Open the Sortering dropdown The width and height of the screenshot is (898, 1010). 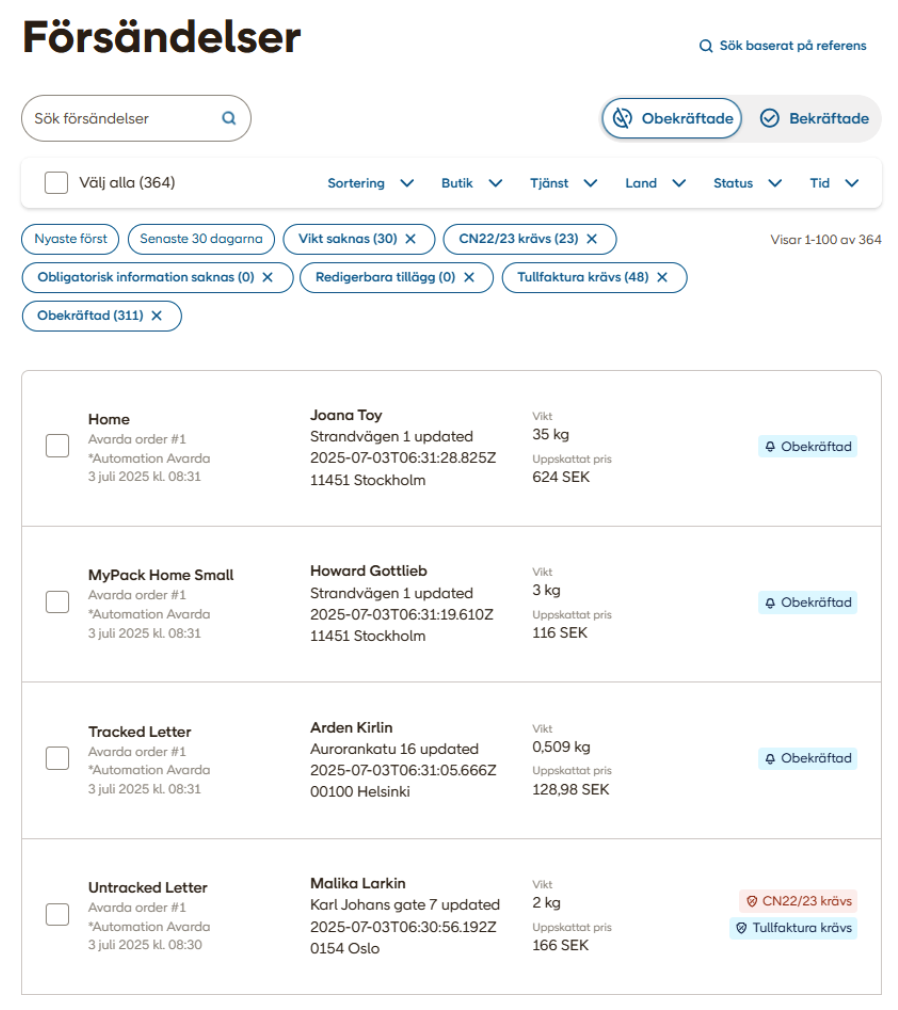point(370,183)
